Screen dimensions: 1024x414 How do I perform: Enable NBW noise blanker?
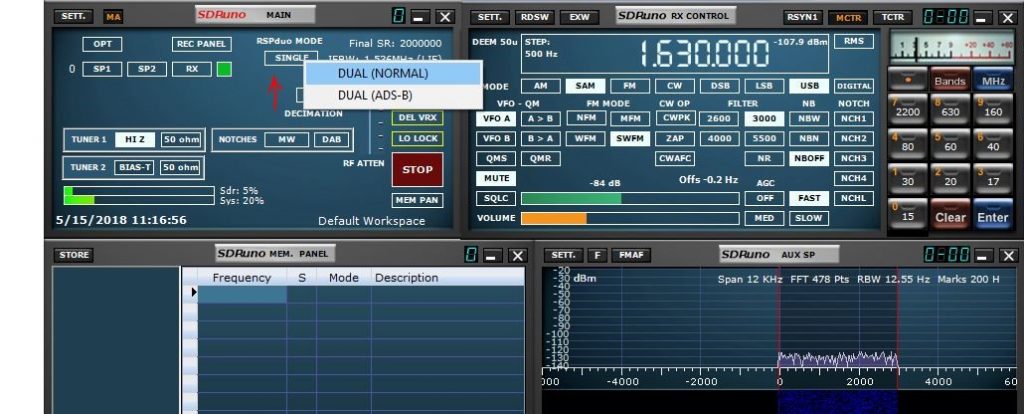808,118
